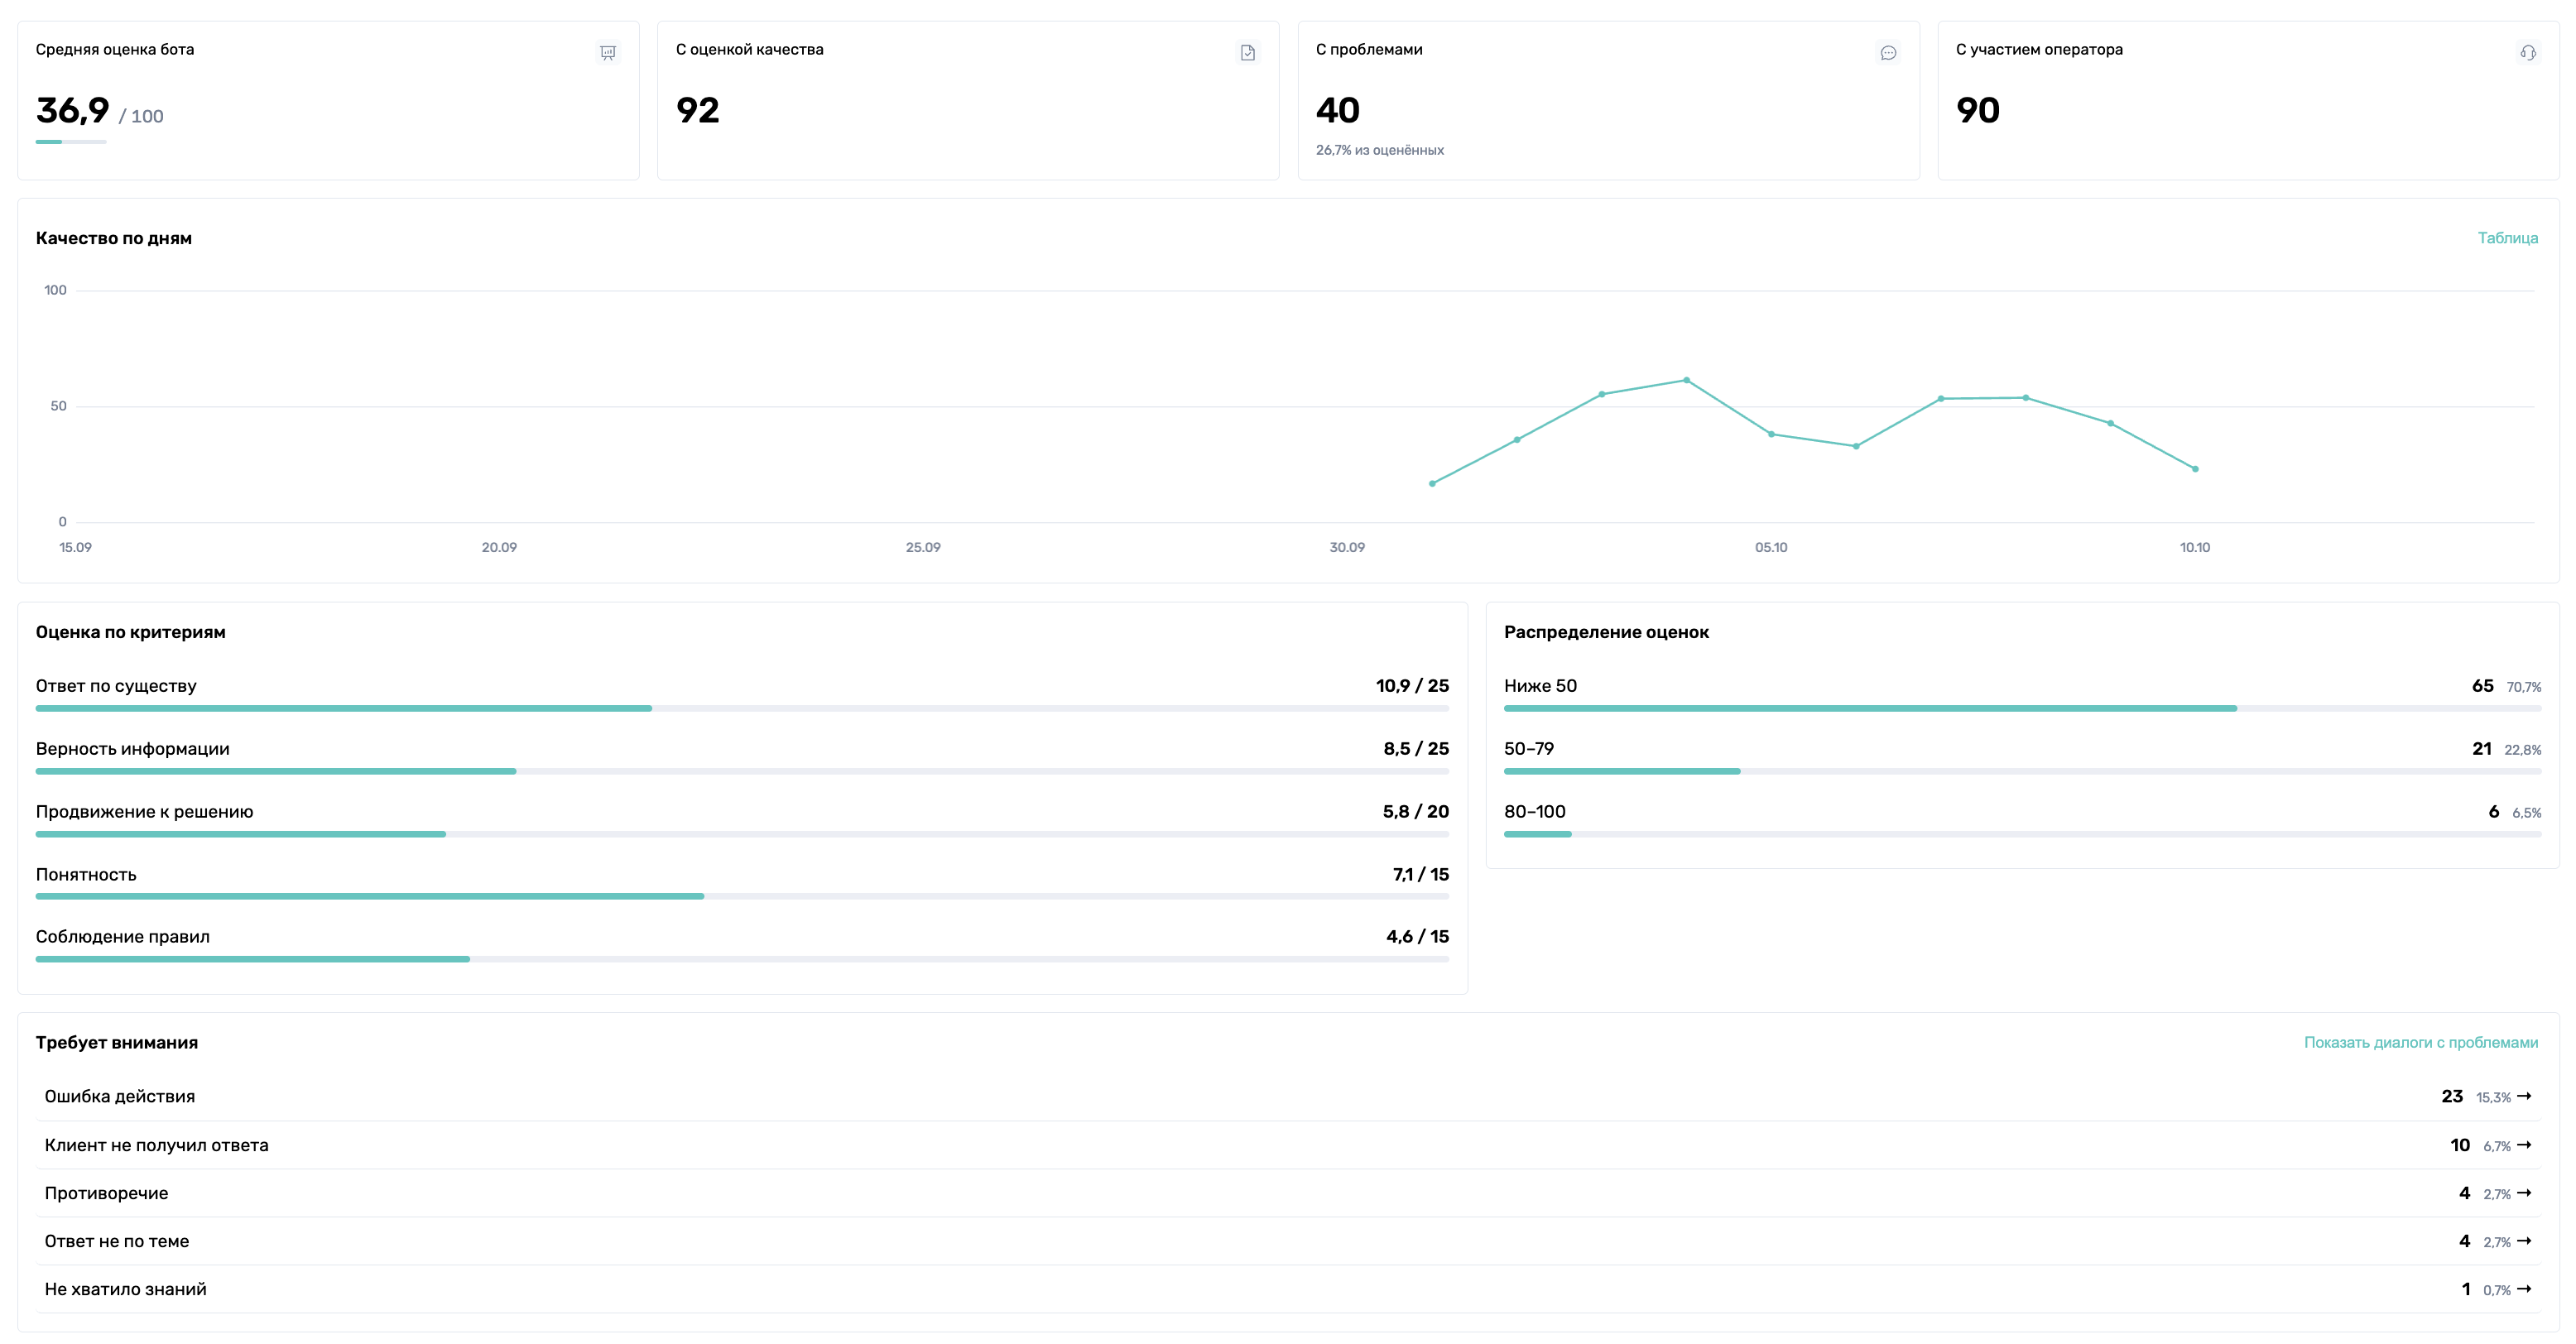Click the Противоречие issue label
2576x1344 pixels.
coord(106,1193)
